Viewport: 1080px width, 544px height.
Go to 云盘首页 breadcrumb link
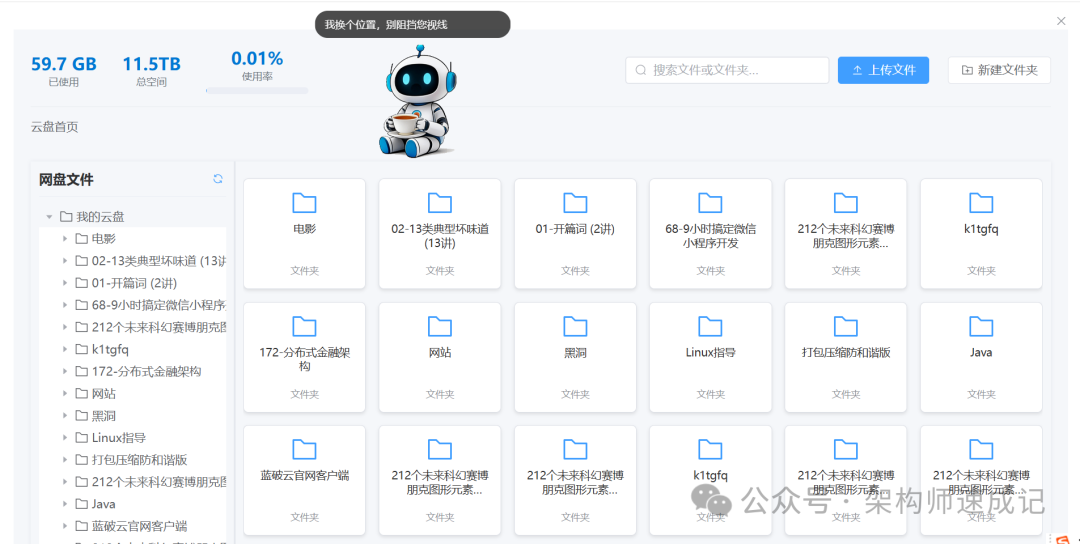tap(54, 127)
